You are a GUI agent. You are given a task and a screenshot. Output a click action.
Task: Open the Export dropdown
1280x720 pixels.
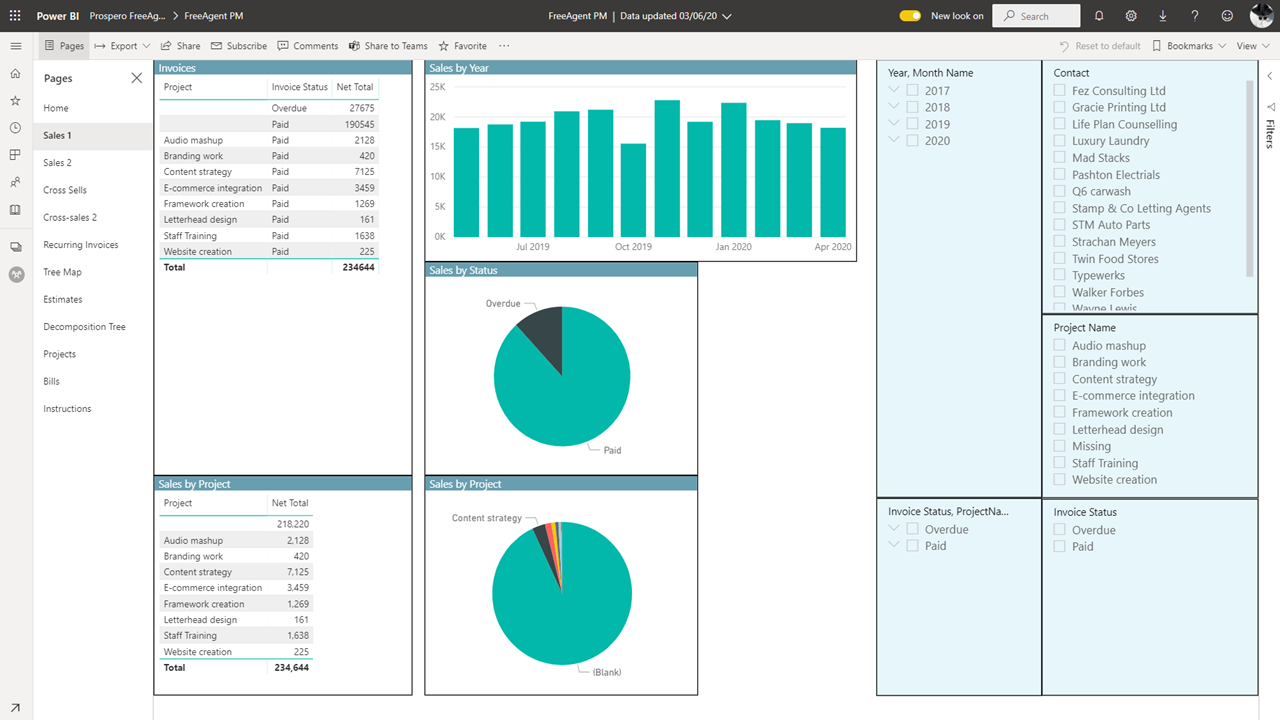pyautogui.click(x=122, y=46)
